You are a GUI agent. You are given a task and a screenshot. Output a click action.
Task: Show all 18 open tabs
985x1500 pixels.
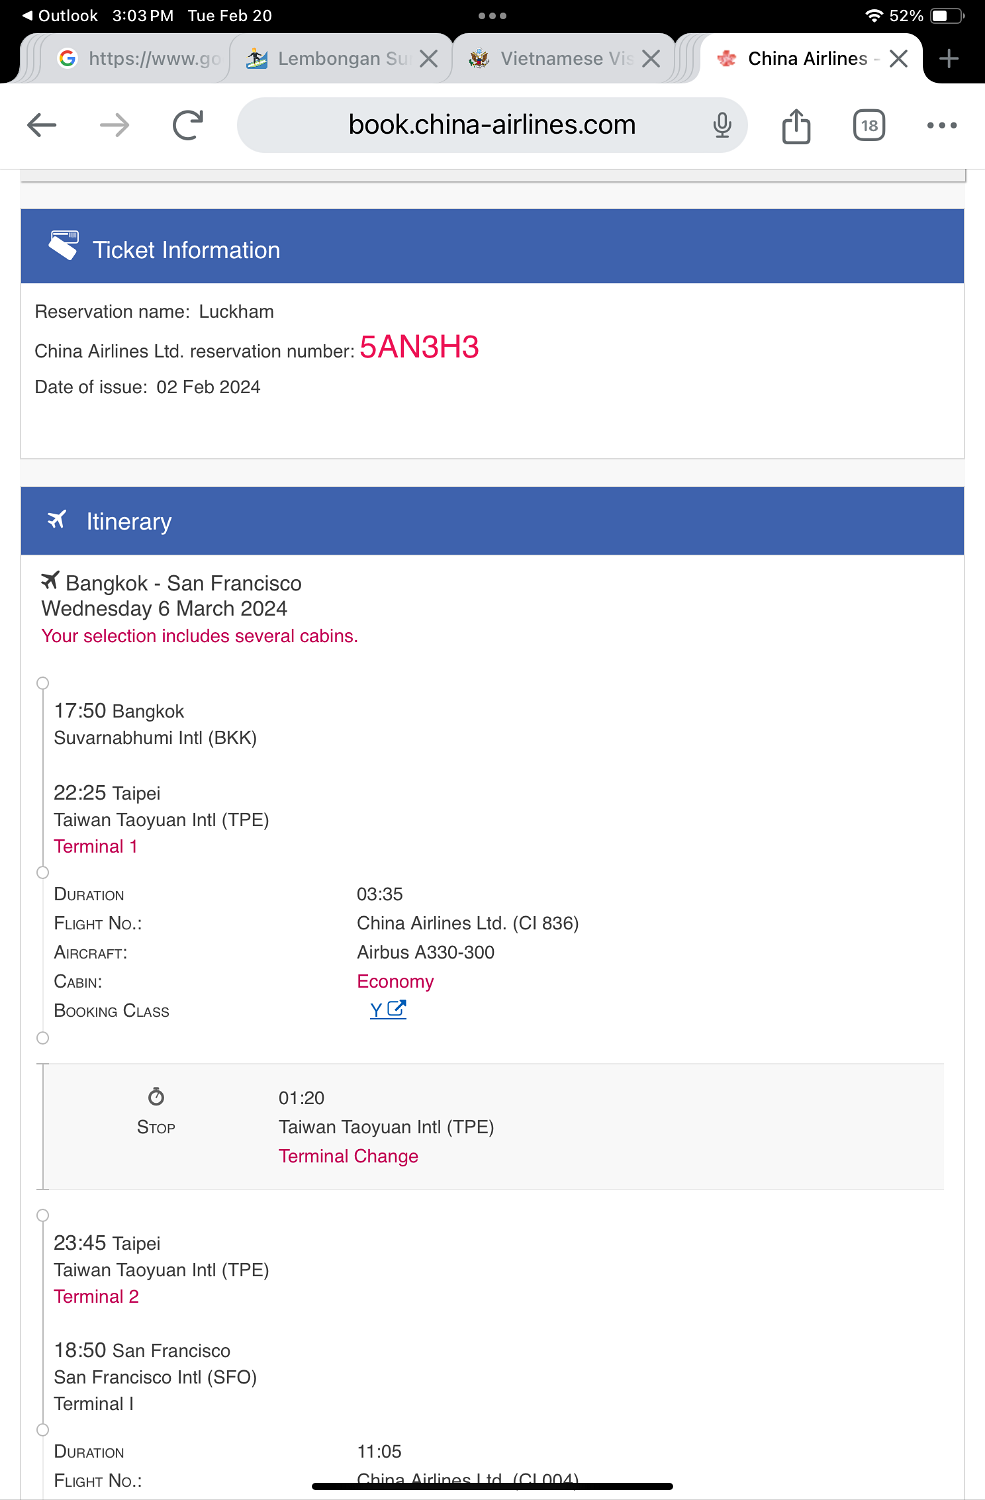869,125
